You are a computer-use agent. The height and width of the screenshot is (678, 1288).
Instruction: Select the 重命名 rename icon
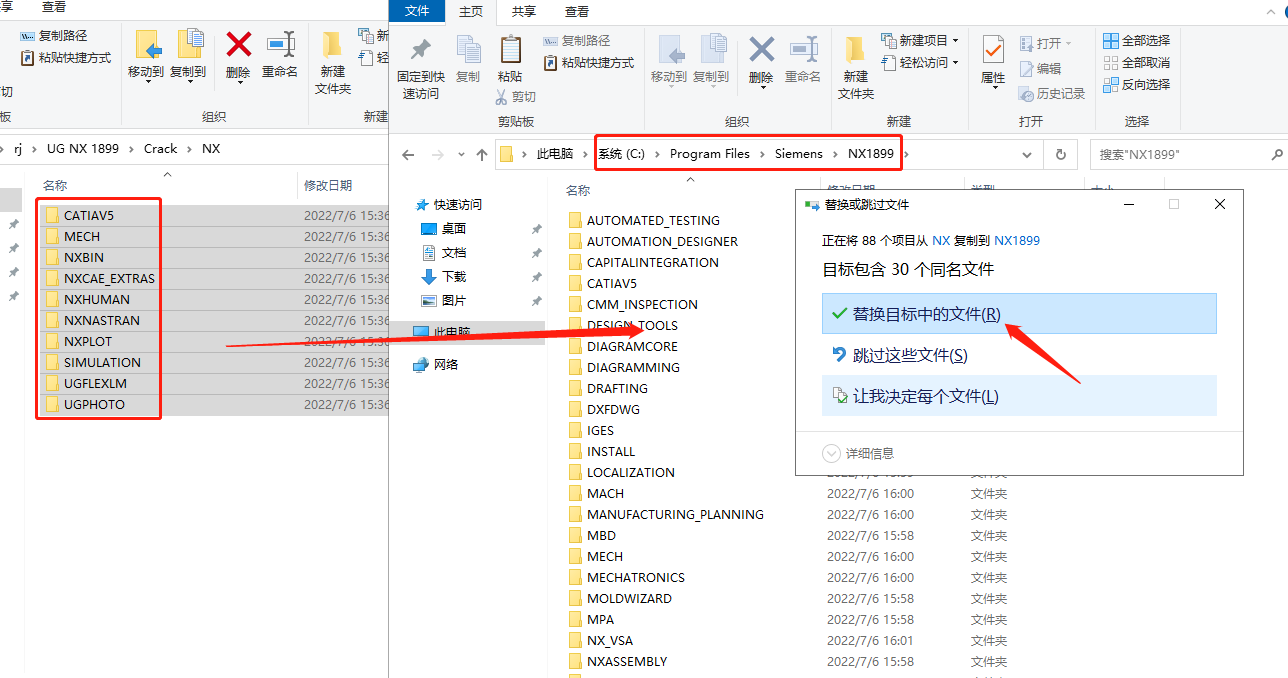coord(803,55)
